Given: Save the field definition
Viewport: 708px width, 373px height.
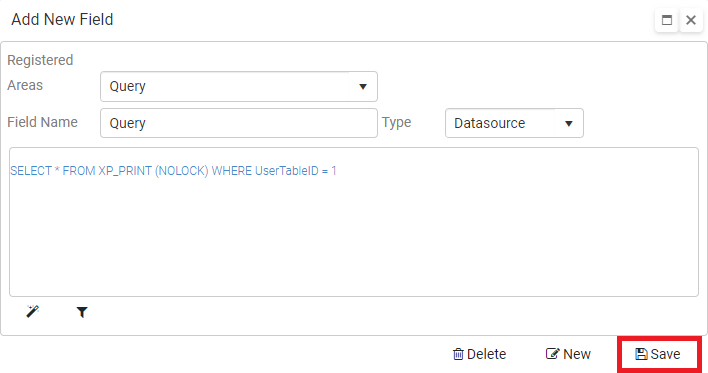Looking at the screenshot, I should (658, 354).
